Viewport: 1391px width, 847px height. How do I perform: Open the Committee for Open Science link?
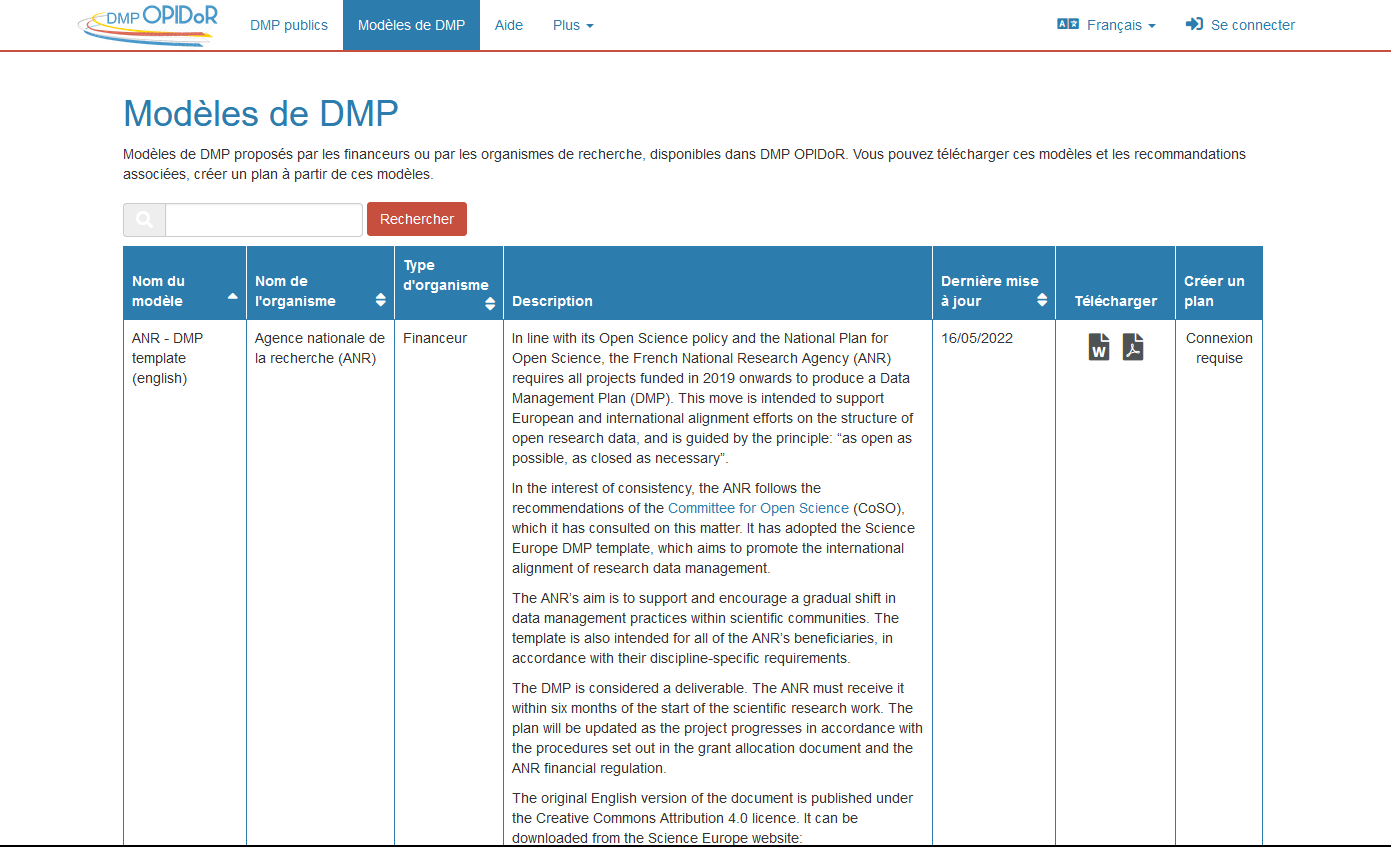758,508
